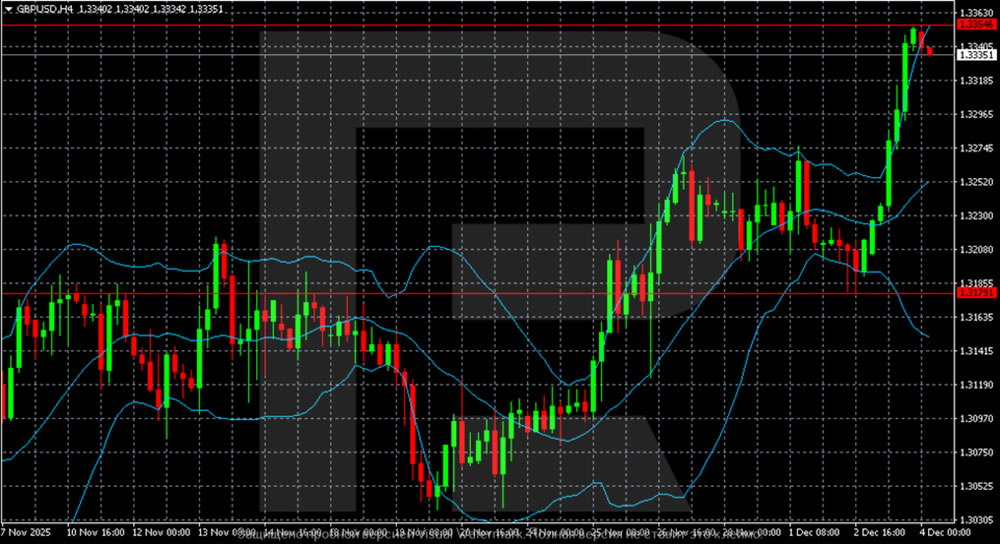Click the 4 Dec 00:00 time label
The image size is (1000, 544).
pyautogui.click(x=945, y=532)
